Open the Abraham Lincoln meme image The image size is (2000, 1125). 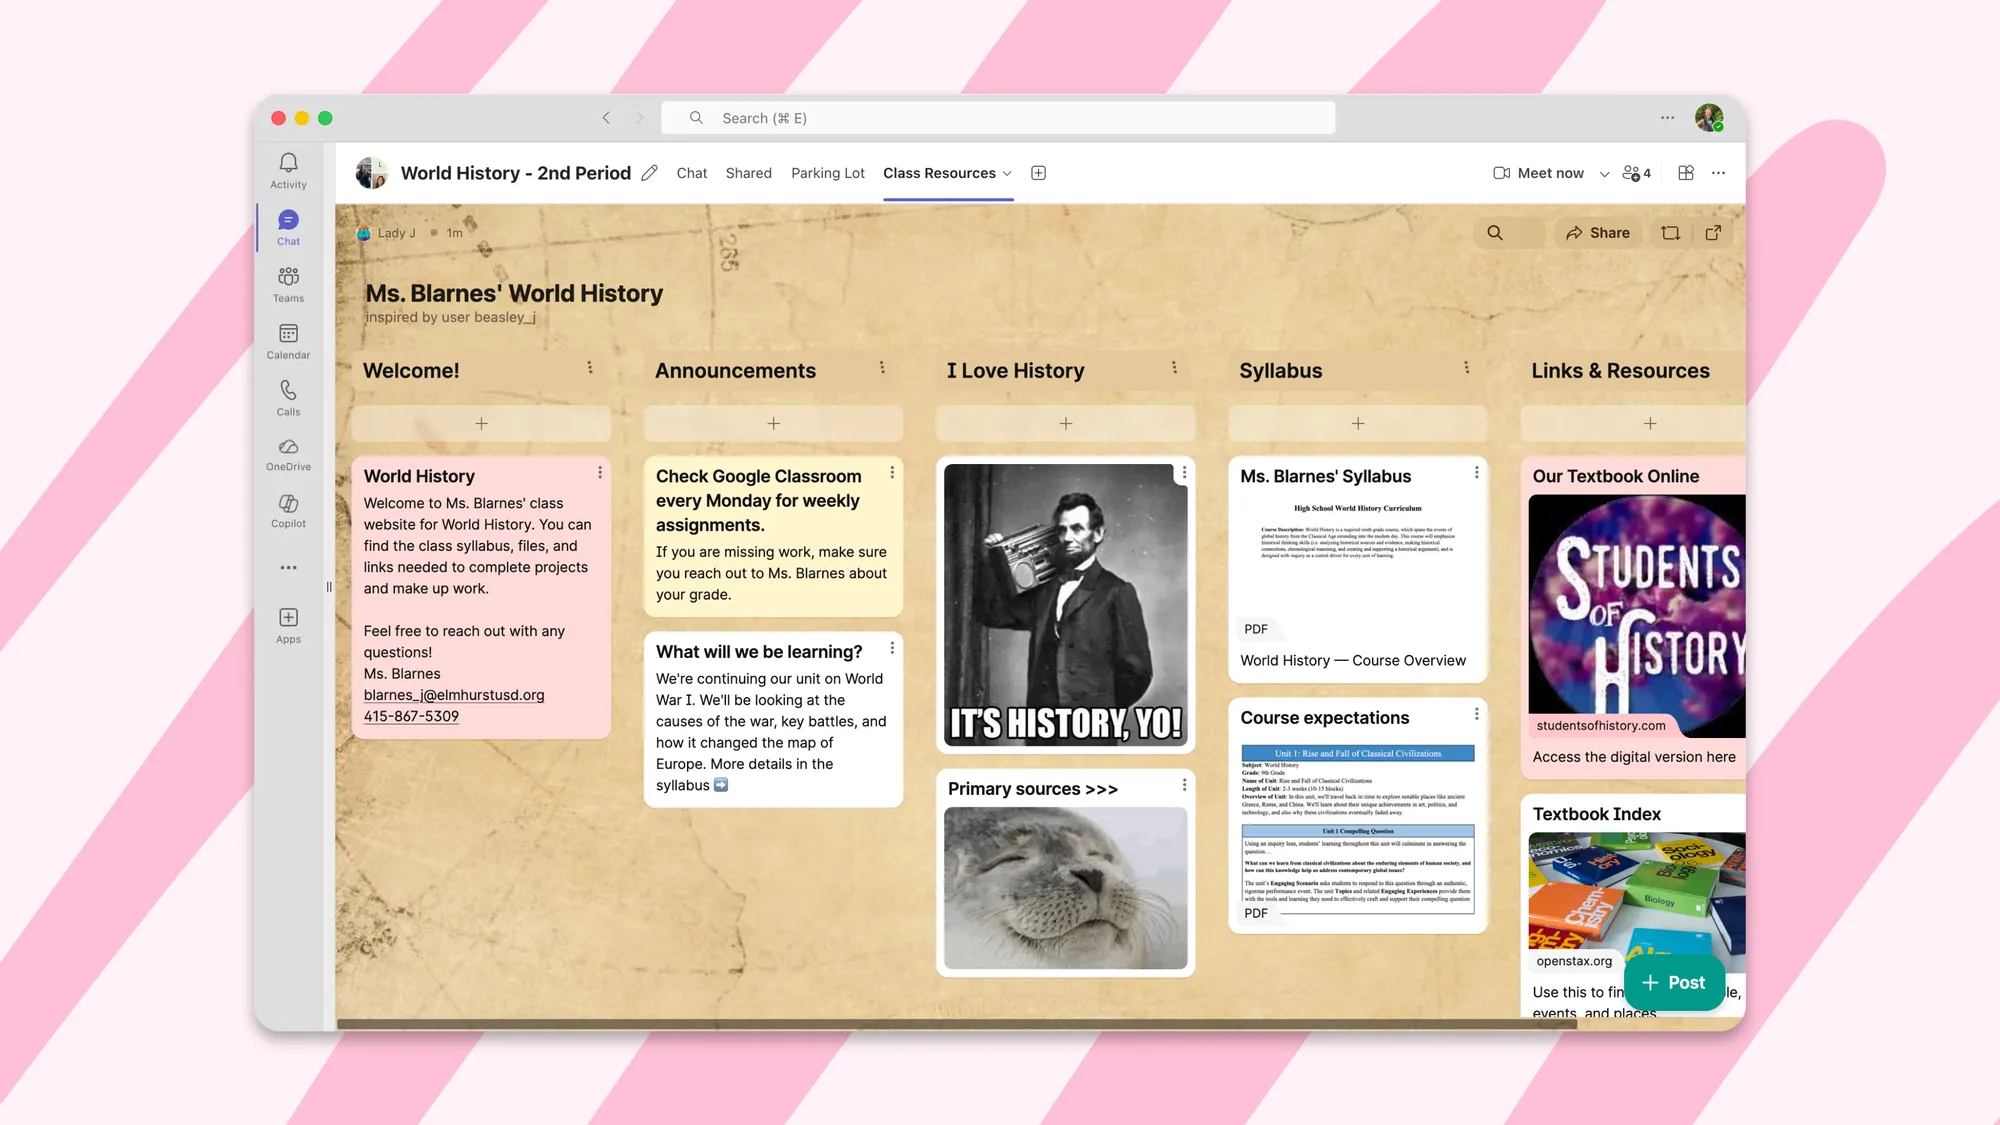pos(1065,605)
